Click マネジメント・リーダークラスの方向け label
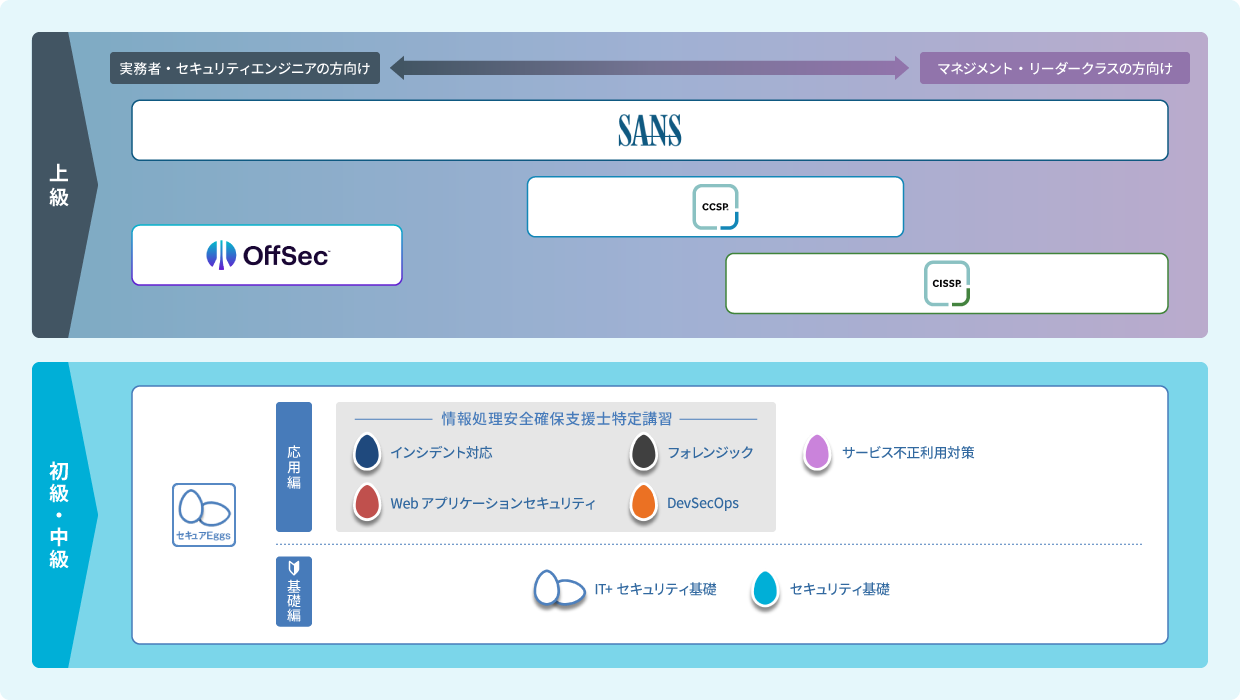Screen dimensions: 1240x700 (x=1055, y=69)
